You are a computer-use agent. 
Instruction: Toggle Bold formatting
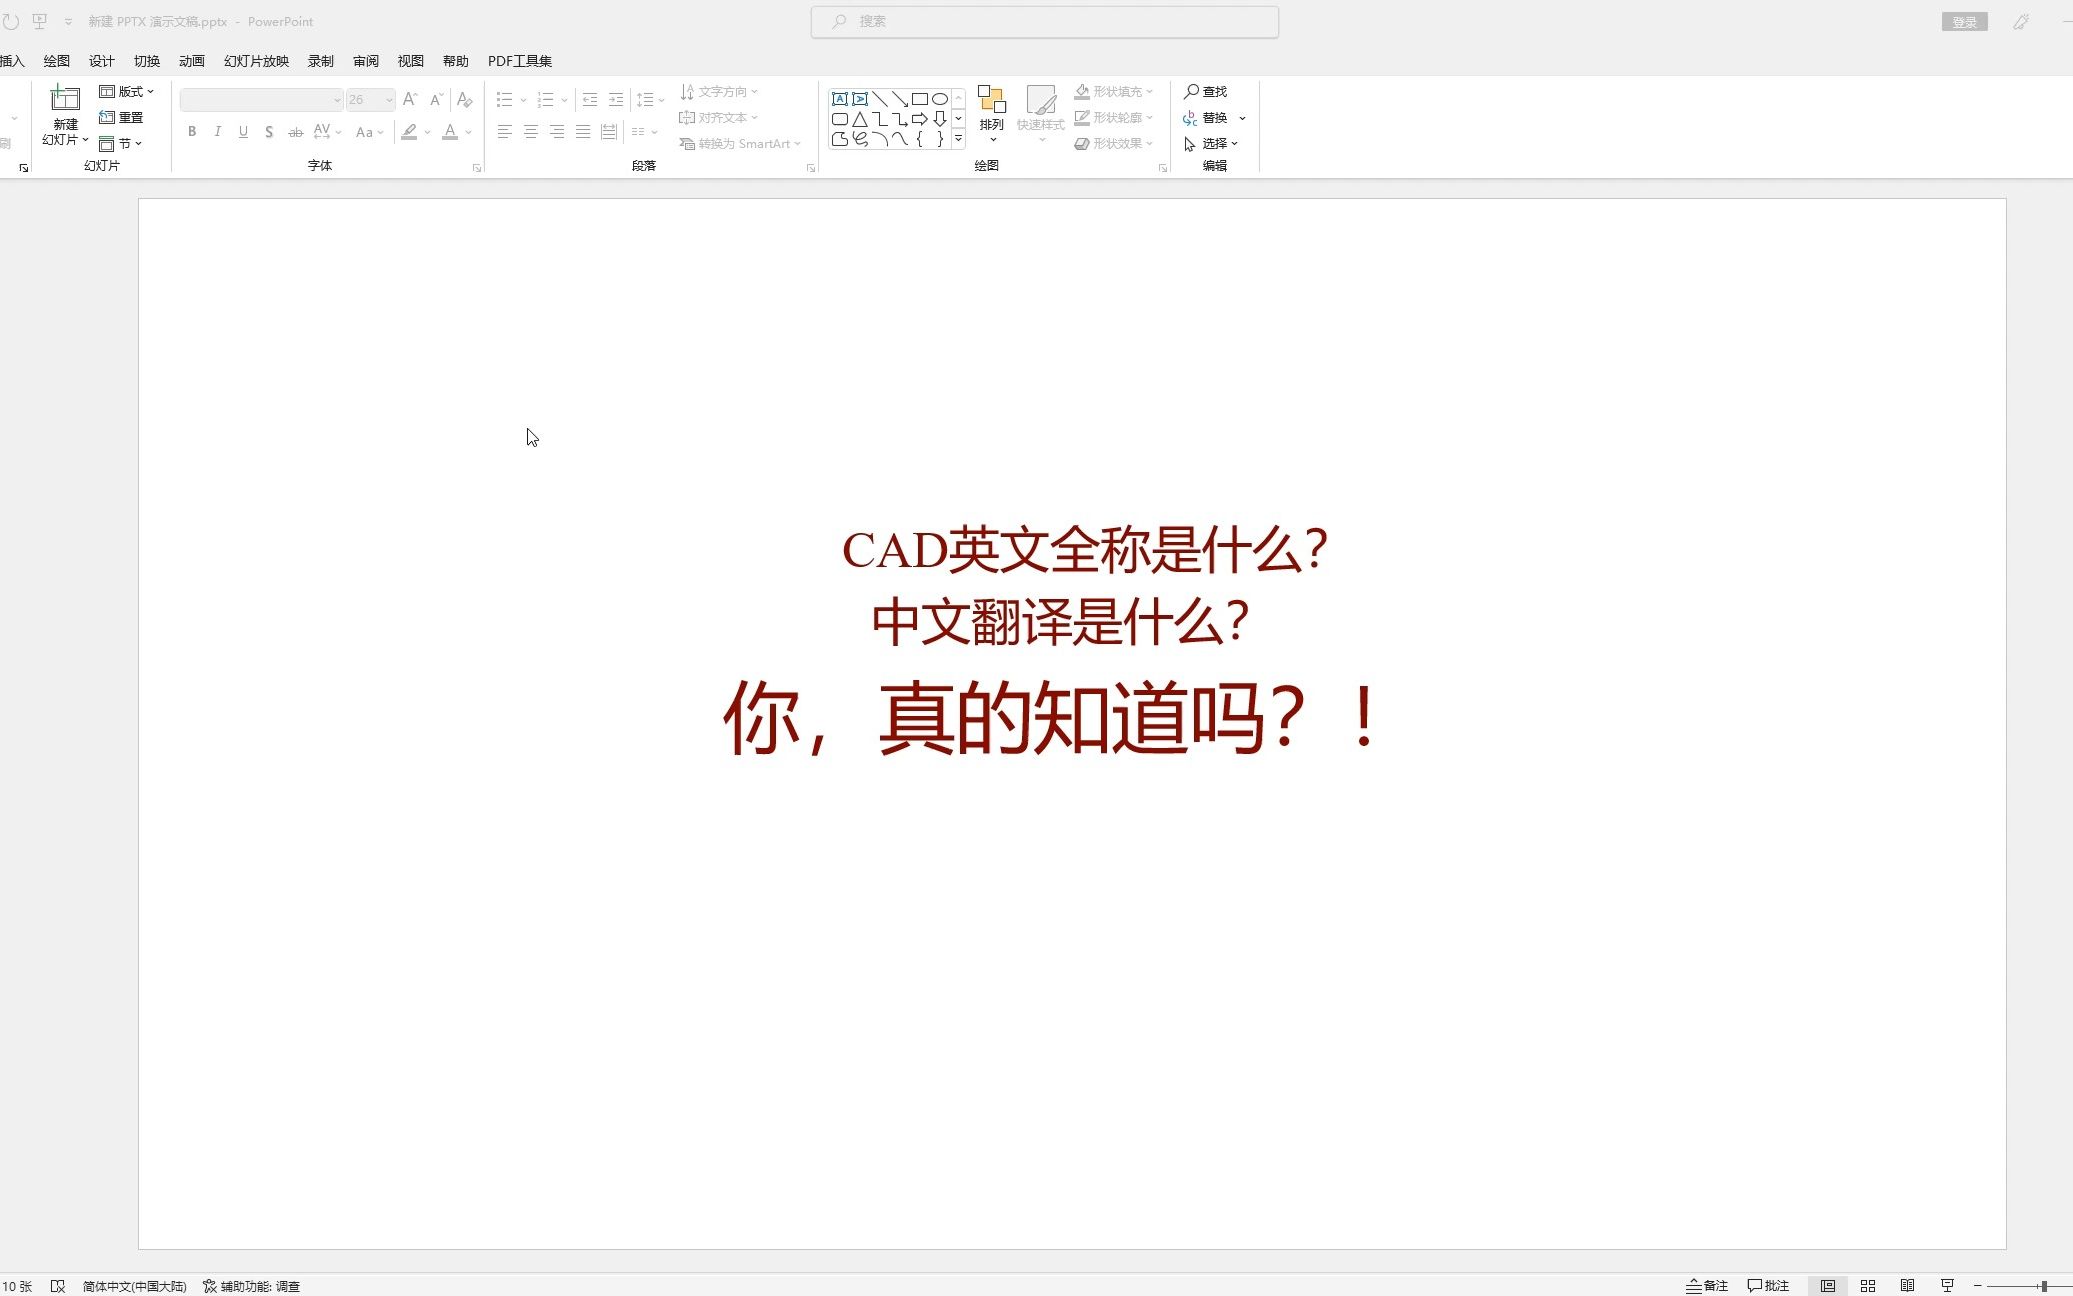pyautogui.click(x=192, y=131)
